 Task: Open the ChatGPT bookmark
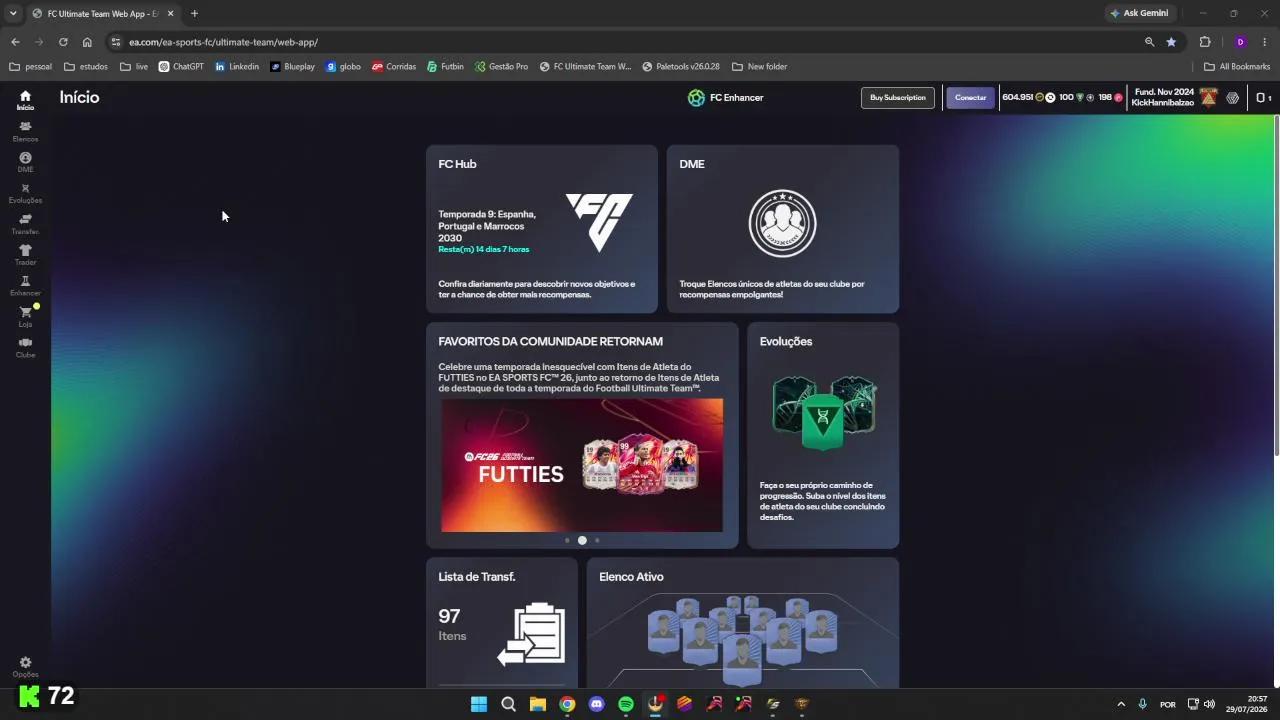tap(181, 66)
